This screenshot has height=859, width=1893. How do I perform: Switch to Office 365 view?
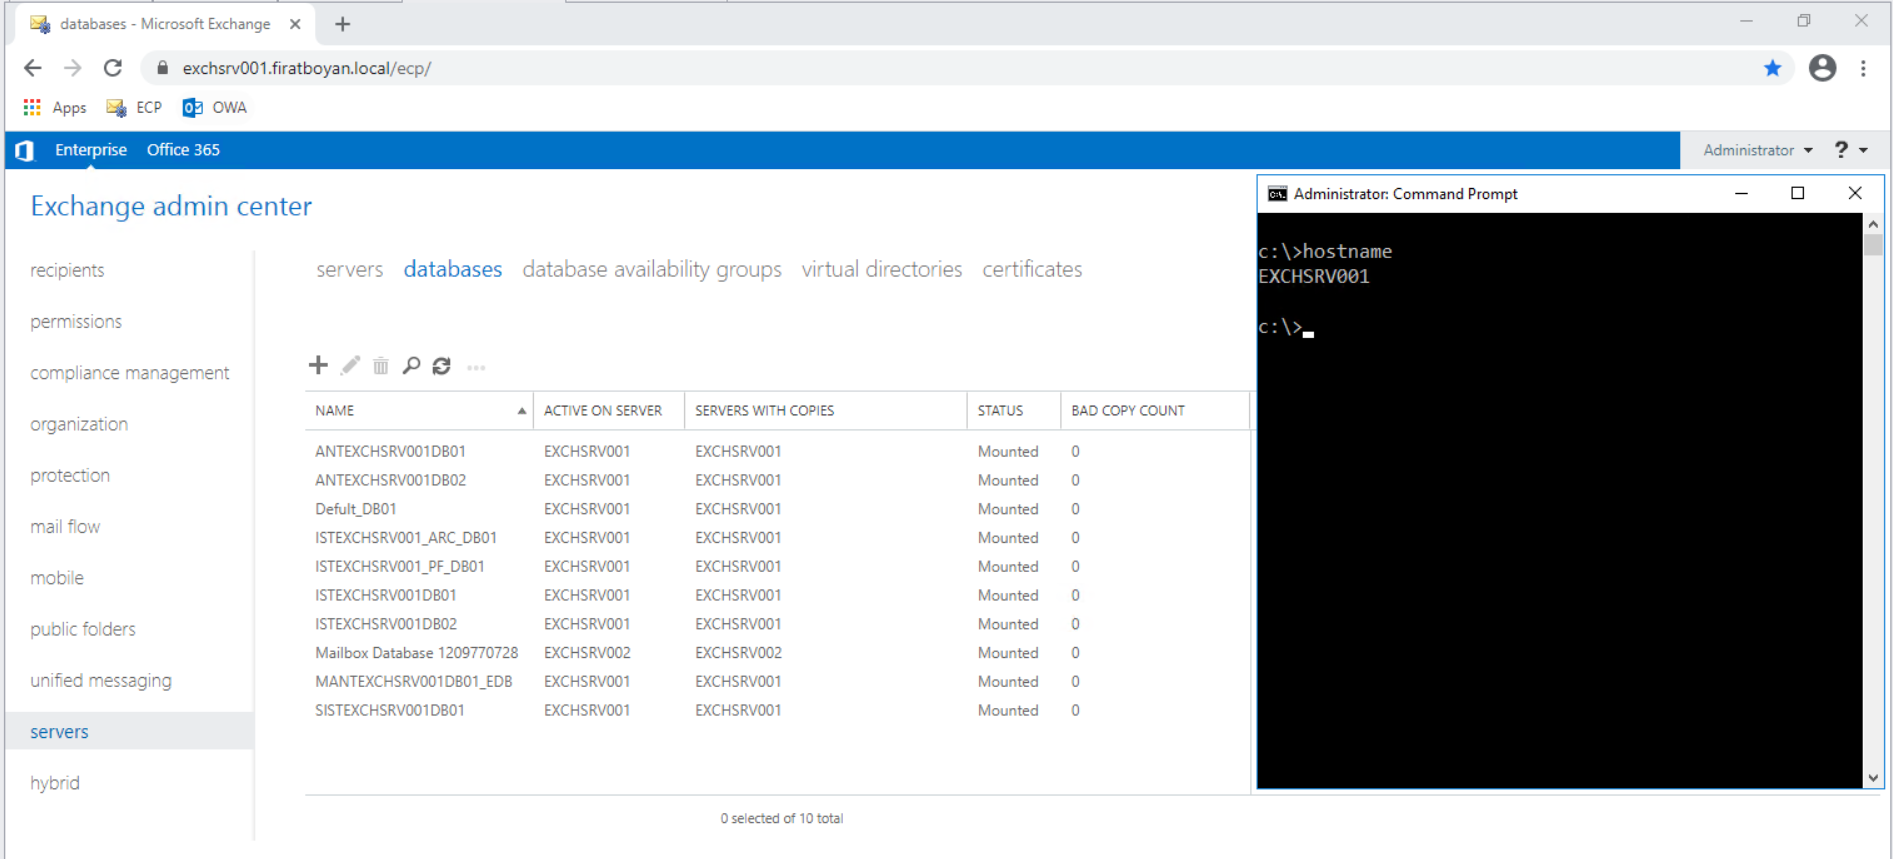coord(183,150)
